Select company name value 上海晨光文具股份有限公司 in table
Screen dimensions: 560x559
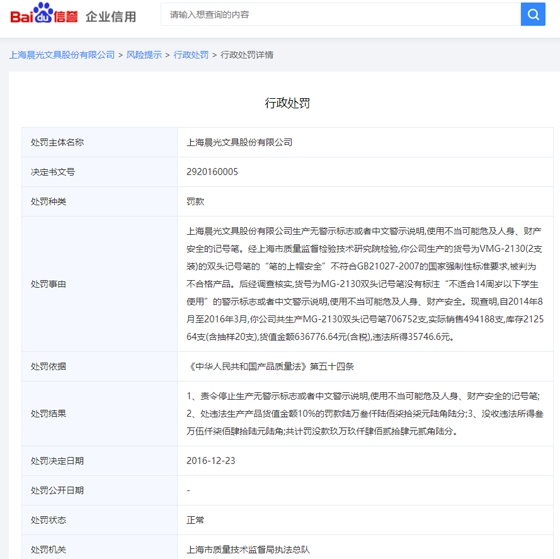pos(239,143)
